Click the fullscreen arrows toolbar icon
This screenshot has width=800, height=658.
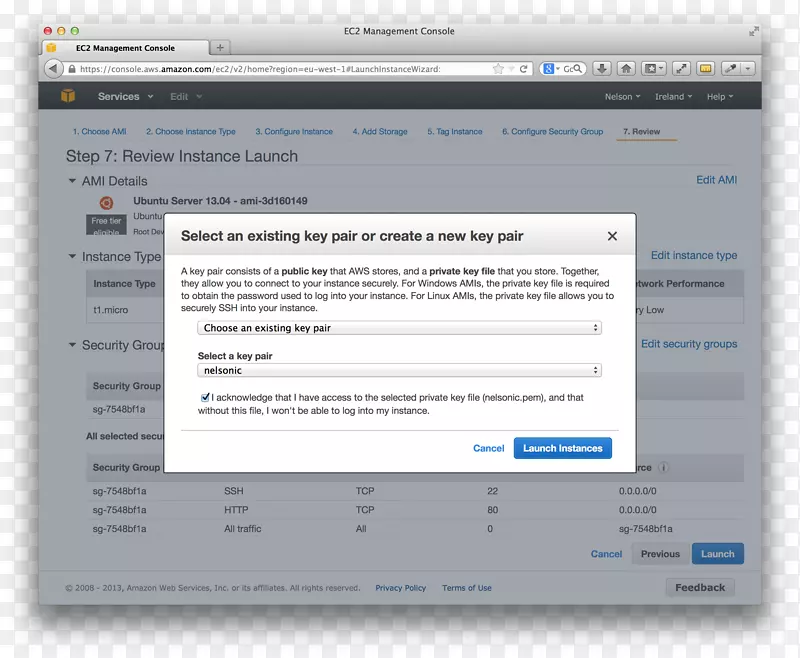pos(681,69)
